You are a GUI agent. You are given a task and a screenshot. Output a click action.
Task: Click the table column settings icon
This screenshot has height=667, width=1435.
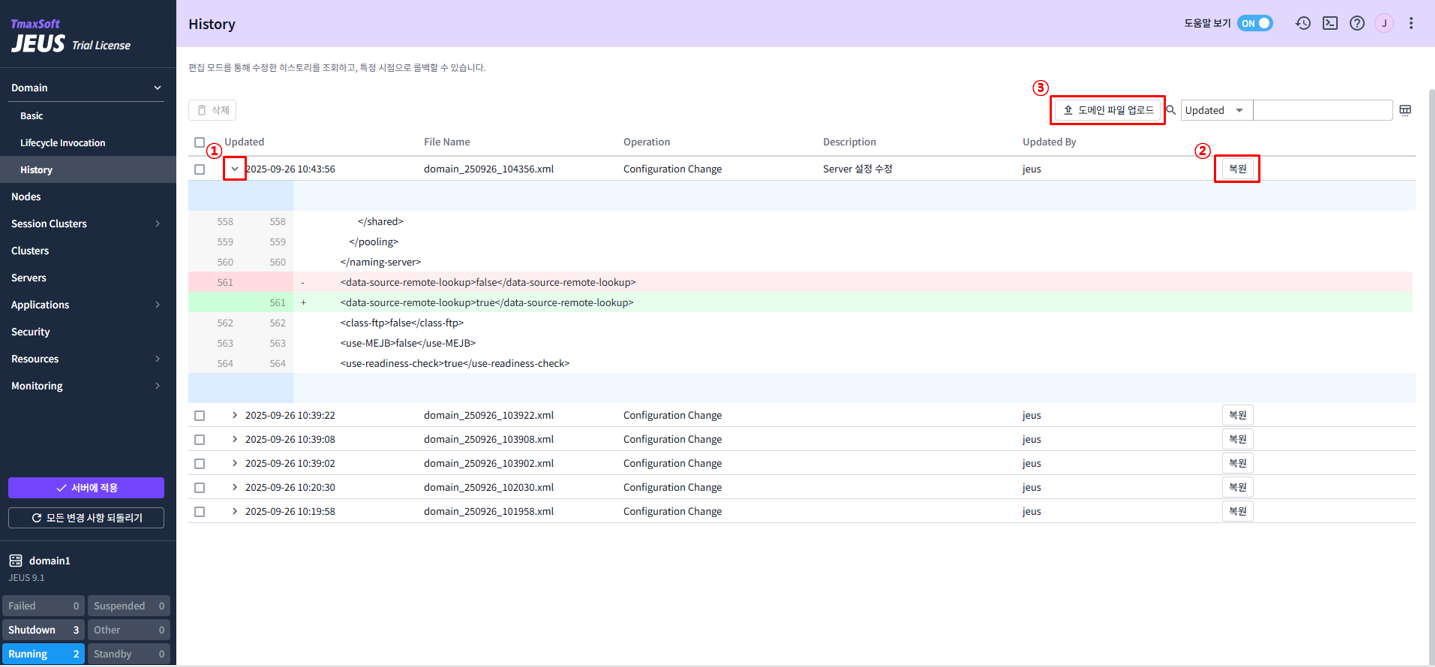tap(1405, 110)
